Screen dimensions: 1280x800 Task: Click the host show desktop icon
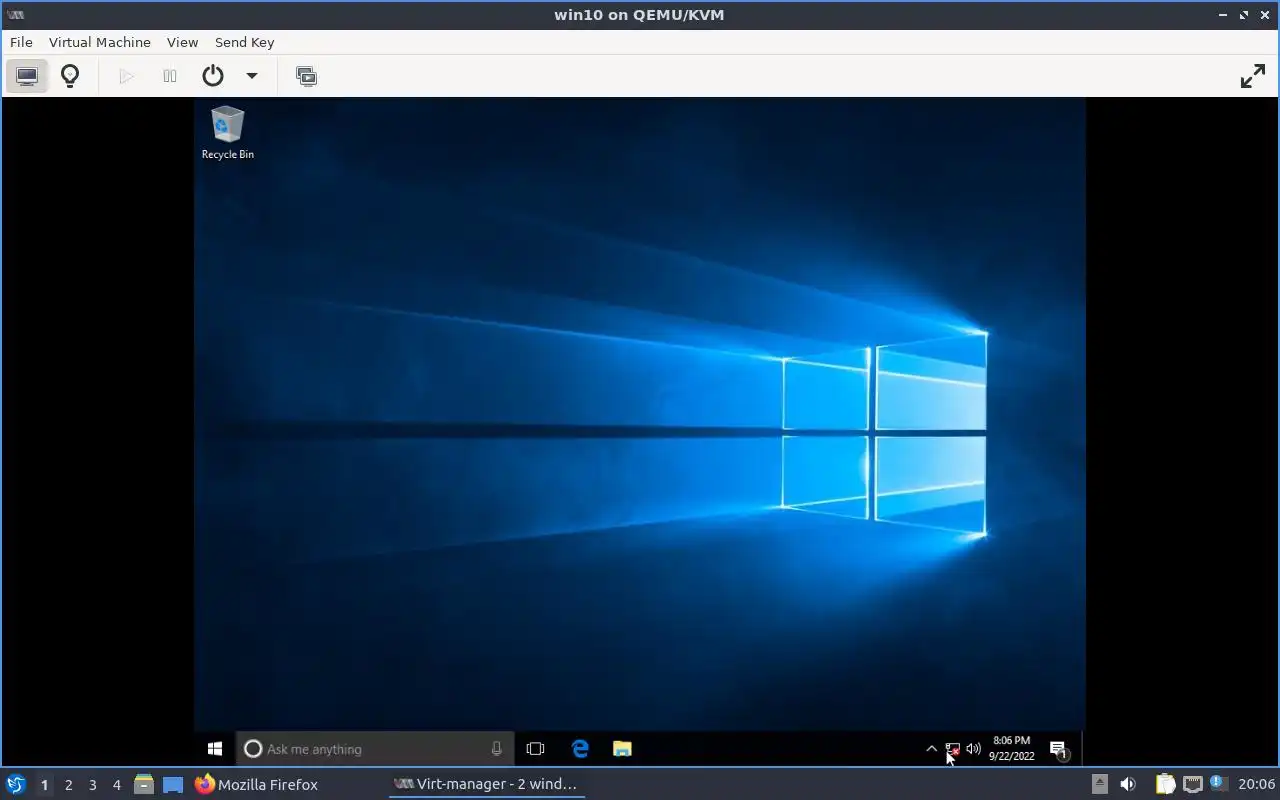173,785
